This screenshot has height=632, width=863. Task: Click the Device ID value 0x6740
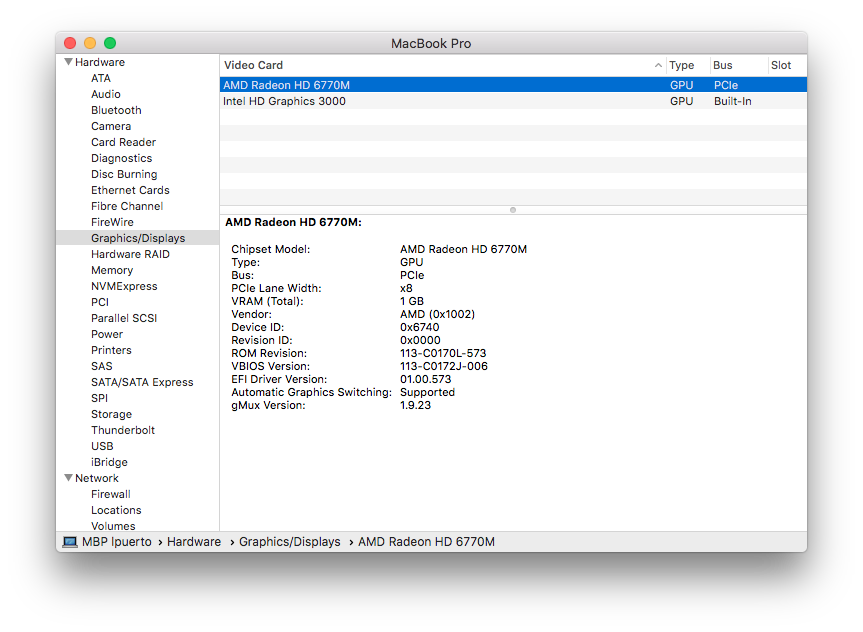(x=419, y=327)
